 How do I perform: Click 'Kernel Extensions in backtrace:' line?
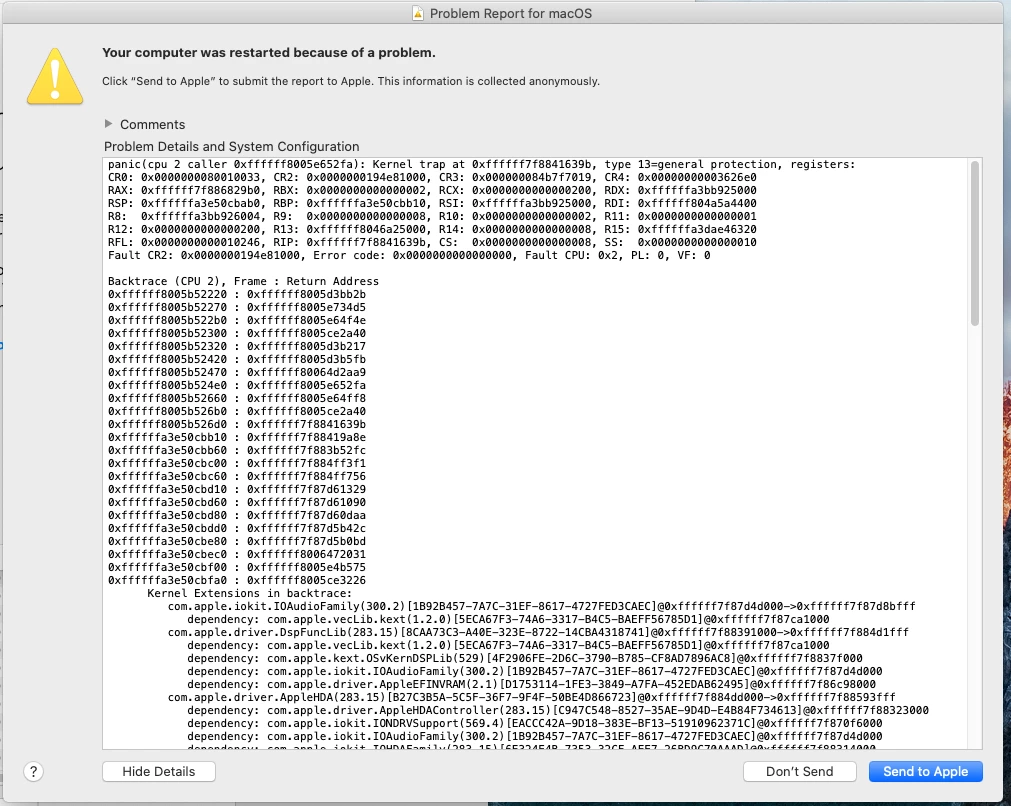(x=250, y=593)
